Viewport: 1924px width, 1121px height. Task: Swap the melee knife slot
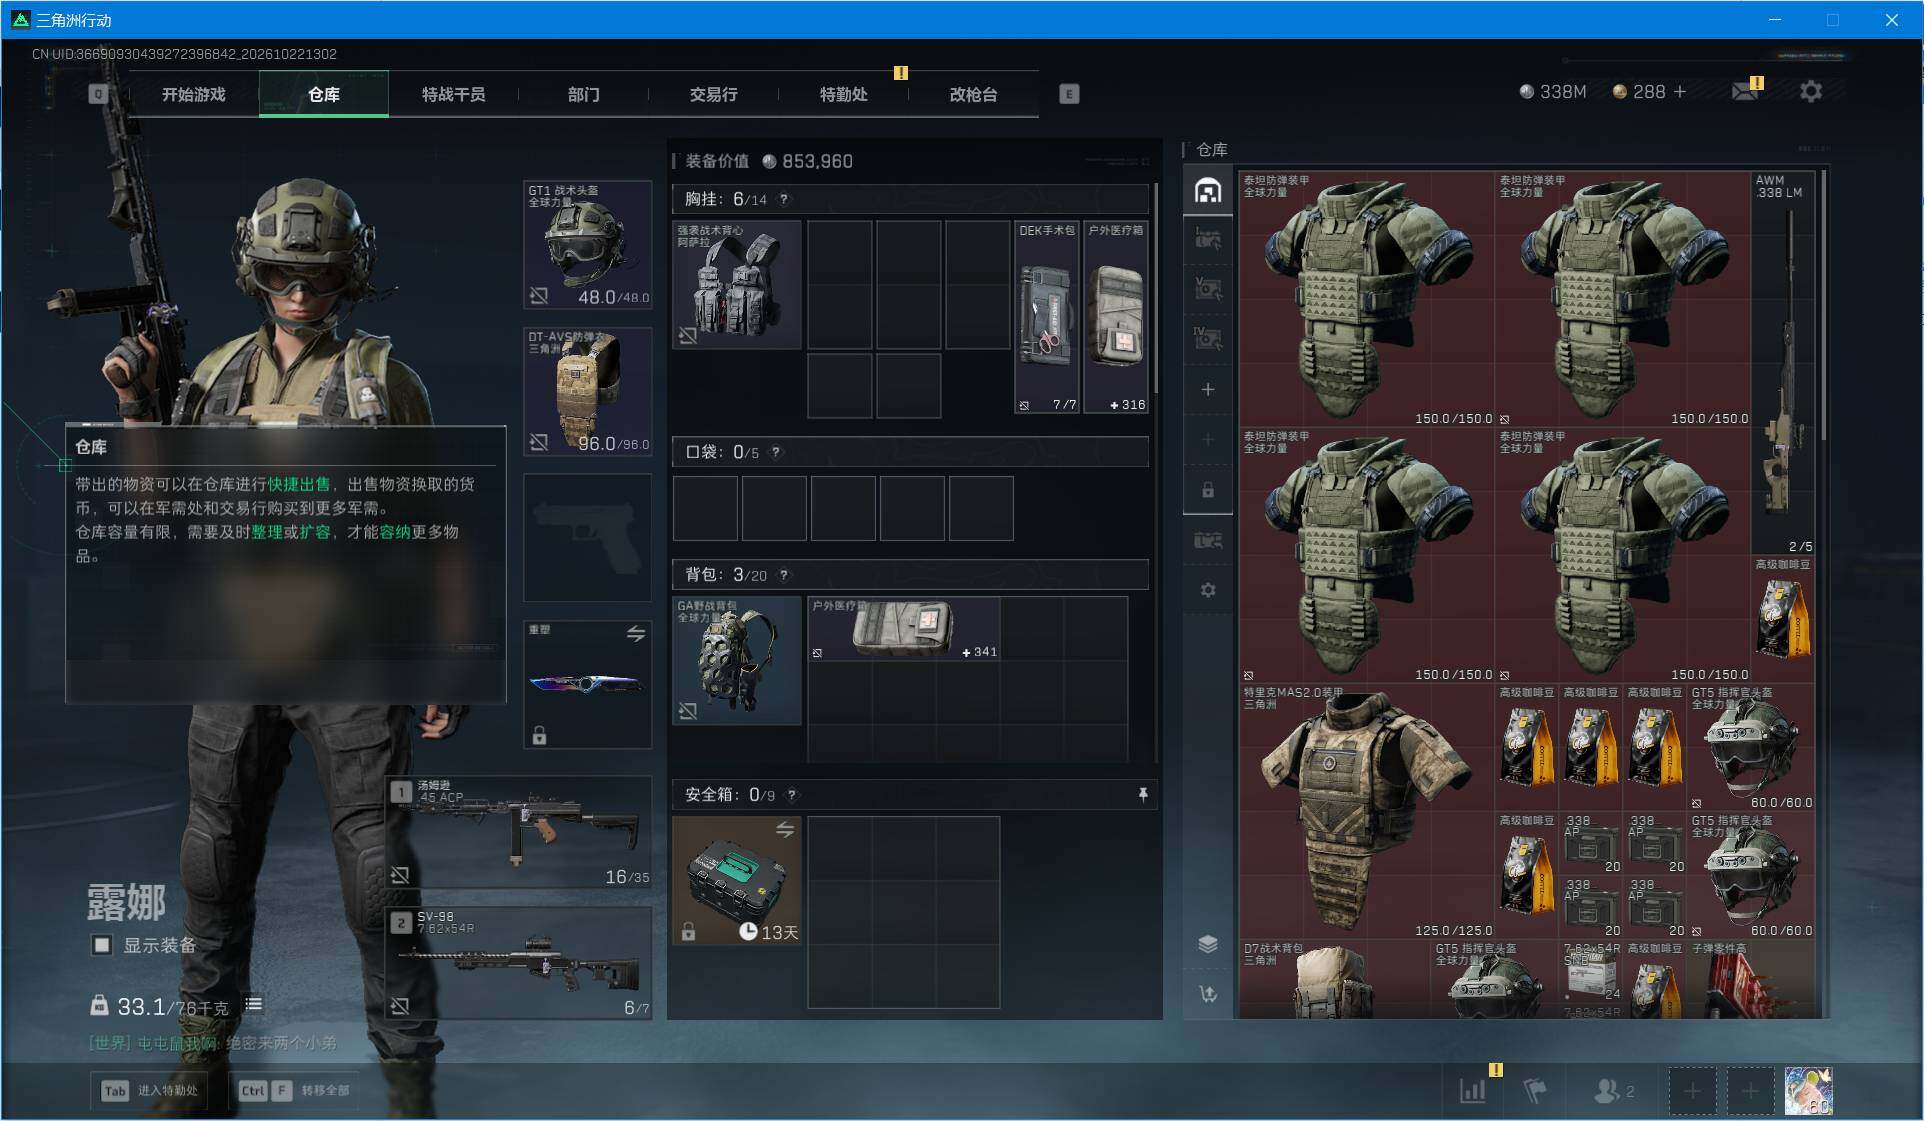tap(636, 633)
